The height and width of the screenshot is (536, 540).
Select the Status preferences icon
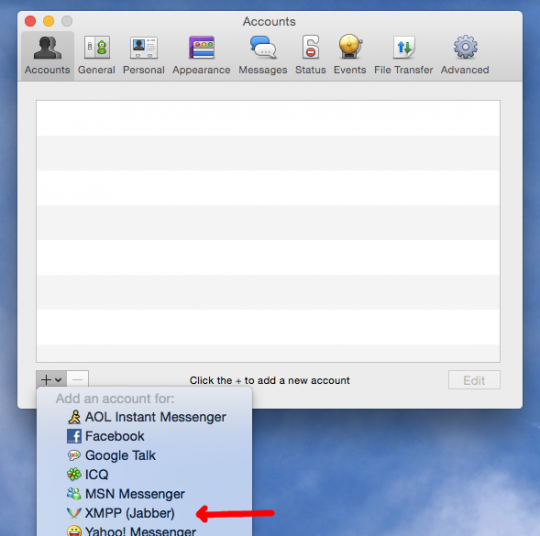tap(310, 55)
